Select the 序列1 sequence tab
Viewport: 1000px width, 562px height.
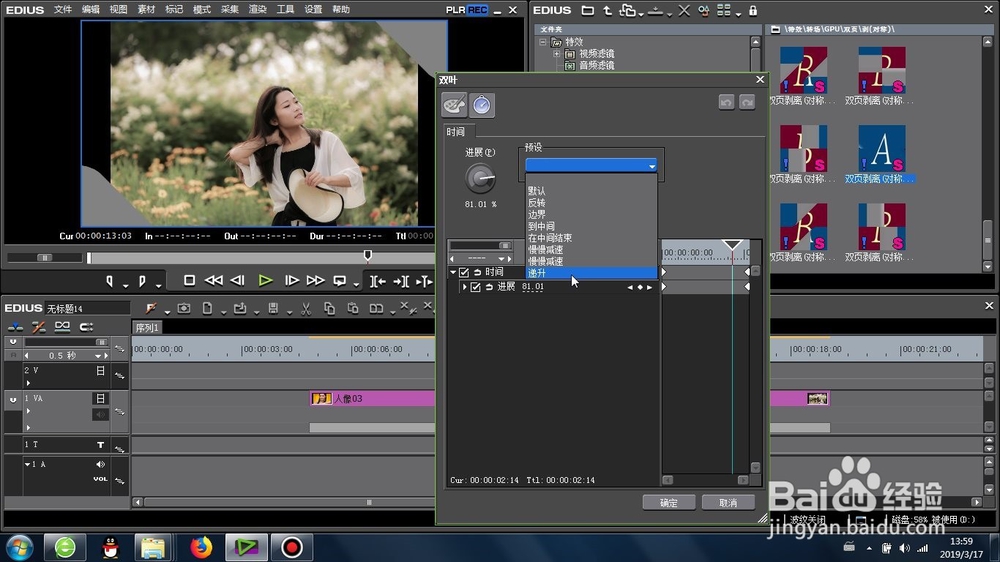coord(147,327)
